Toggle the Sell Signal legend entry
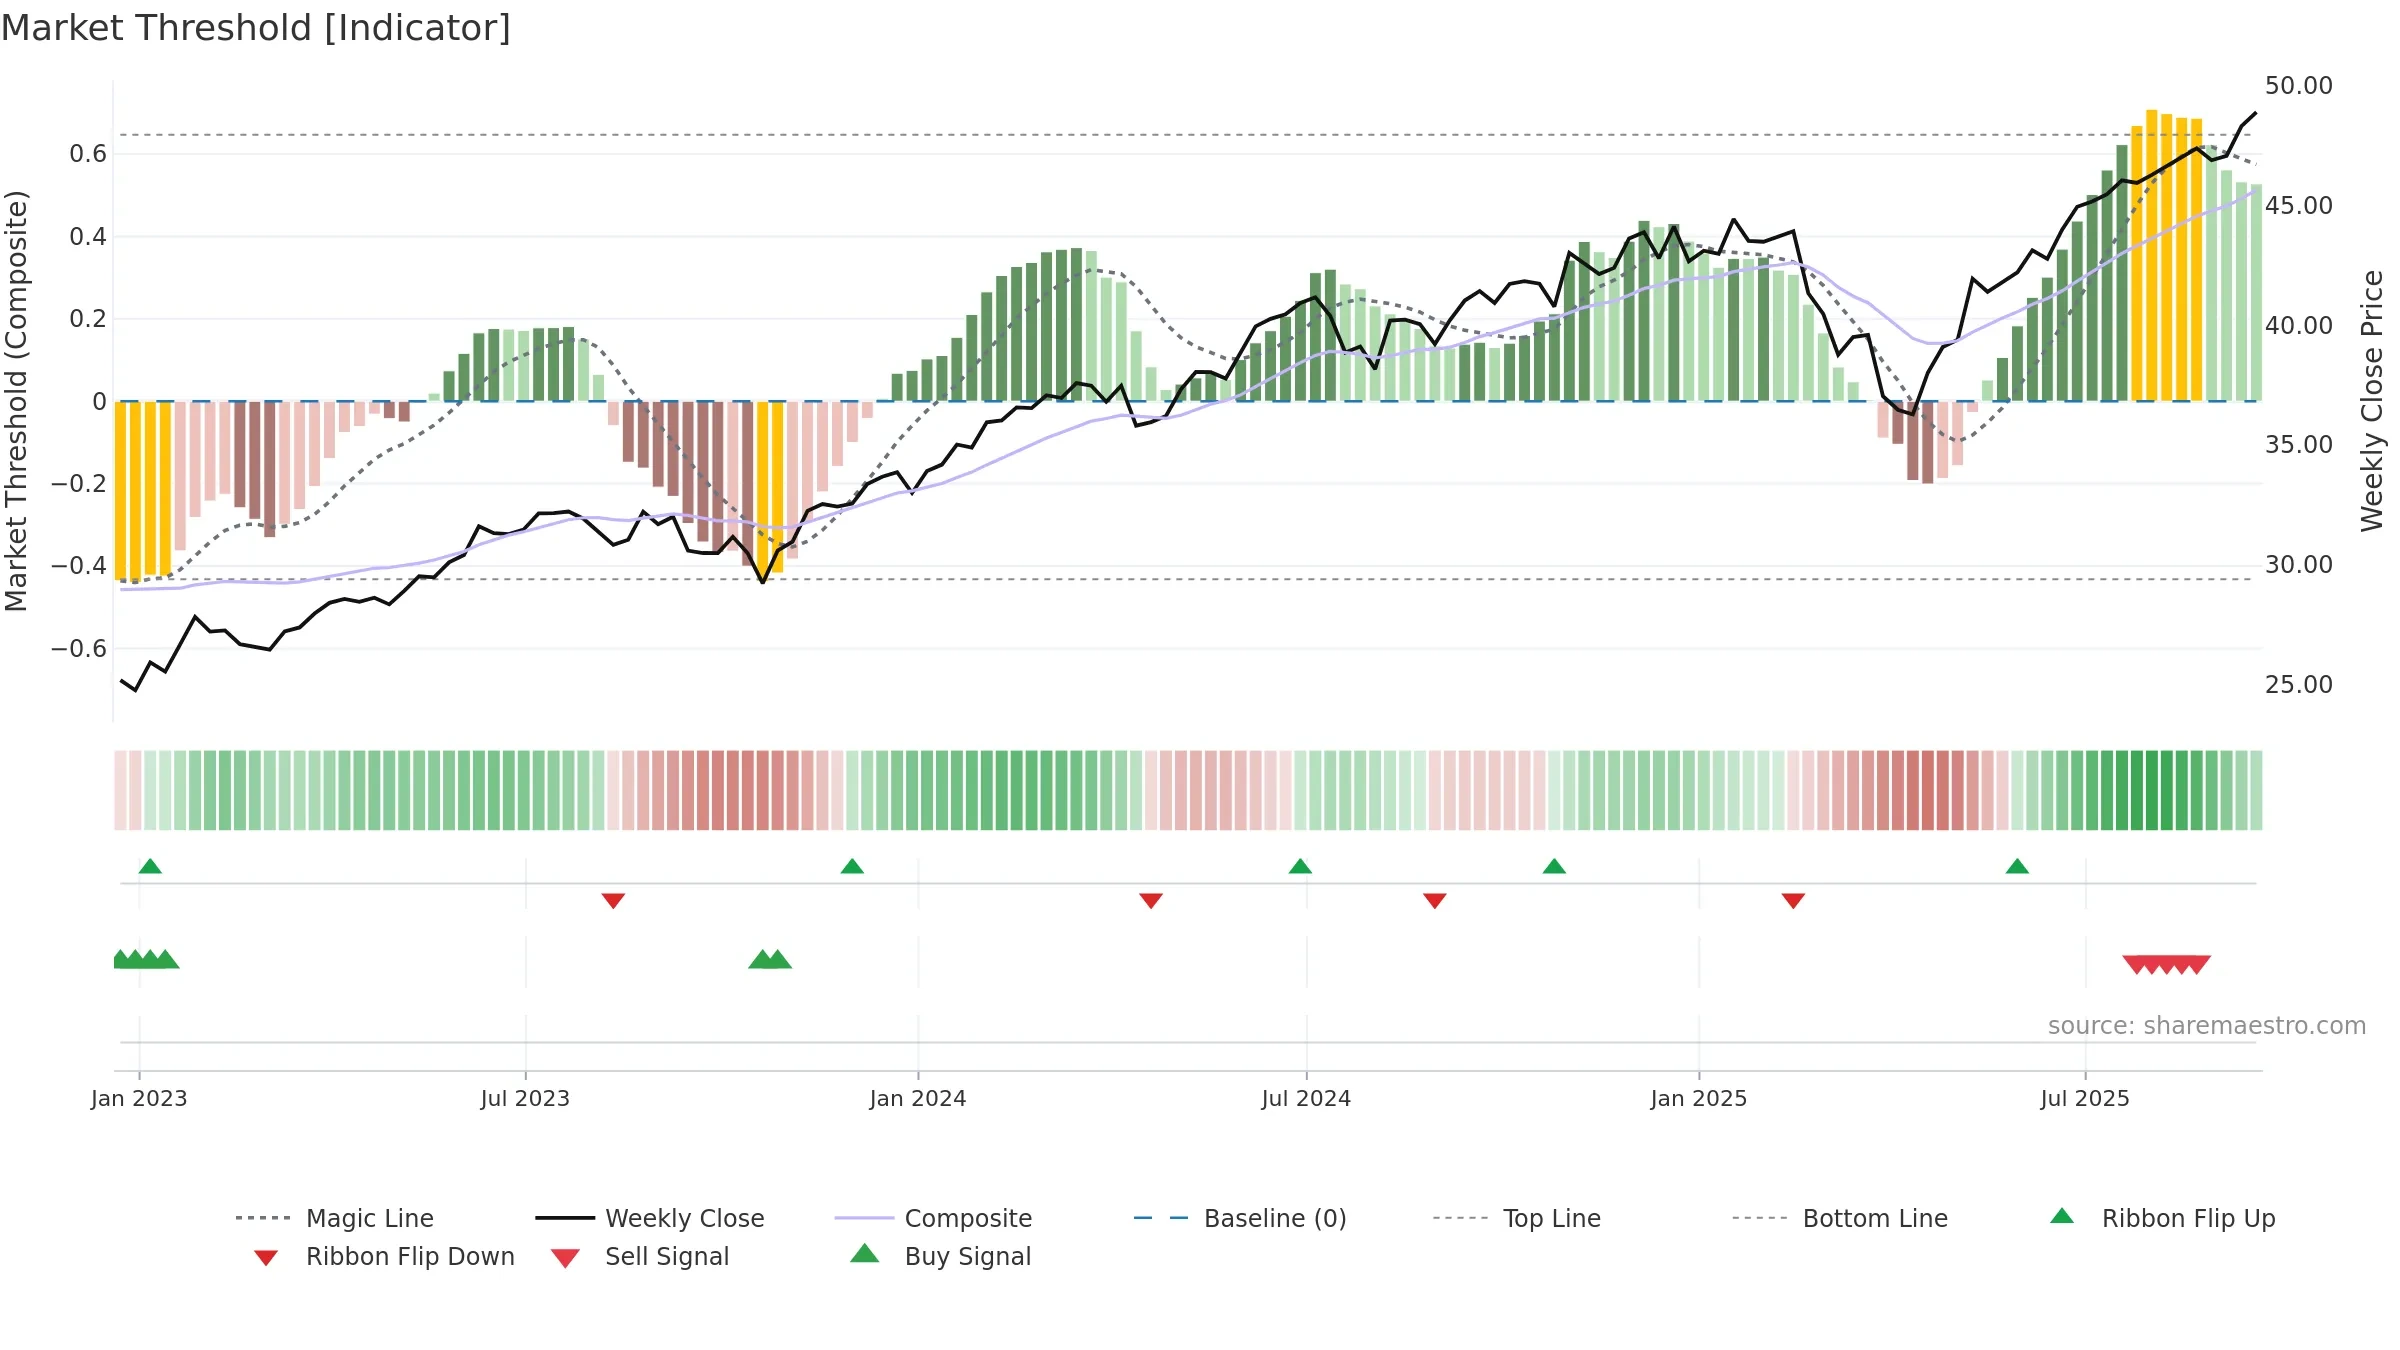This screenshot has height=1350, width=2400. coord(640,1256)
